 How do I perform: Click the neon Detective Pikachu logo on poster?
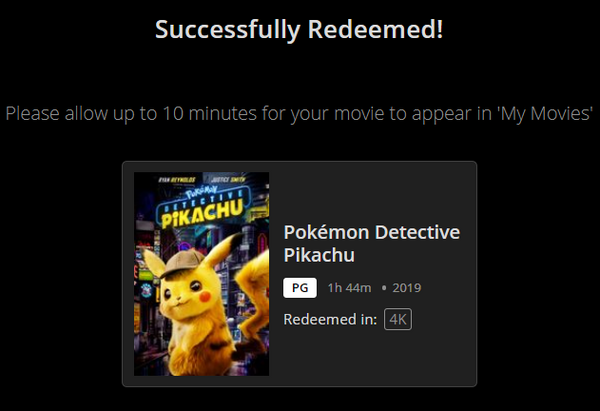(x=203, y=207)
